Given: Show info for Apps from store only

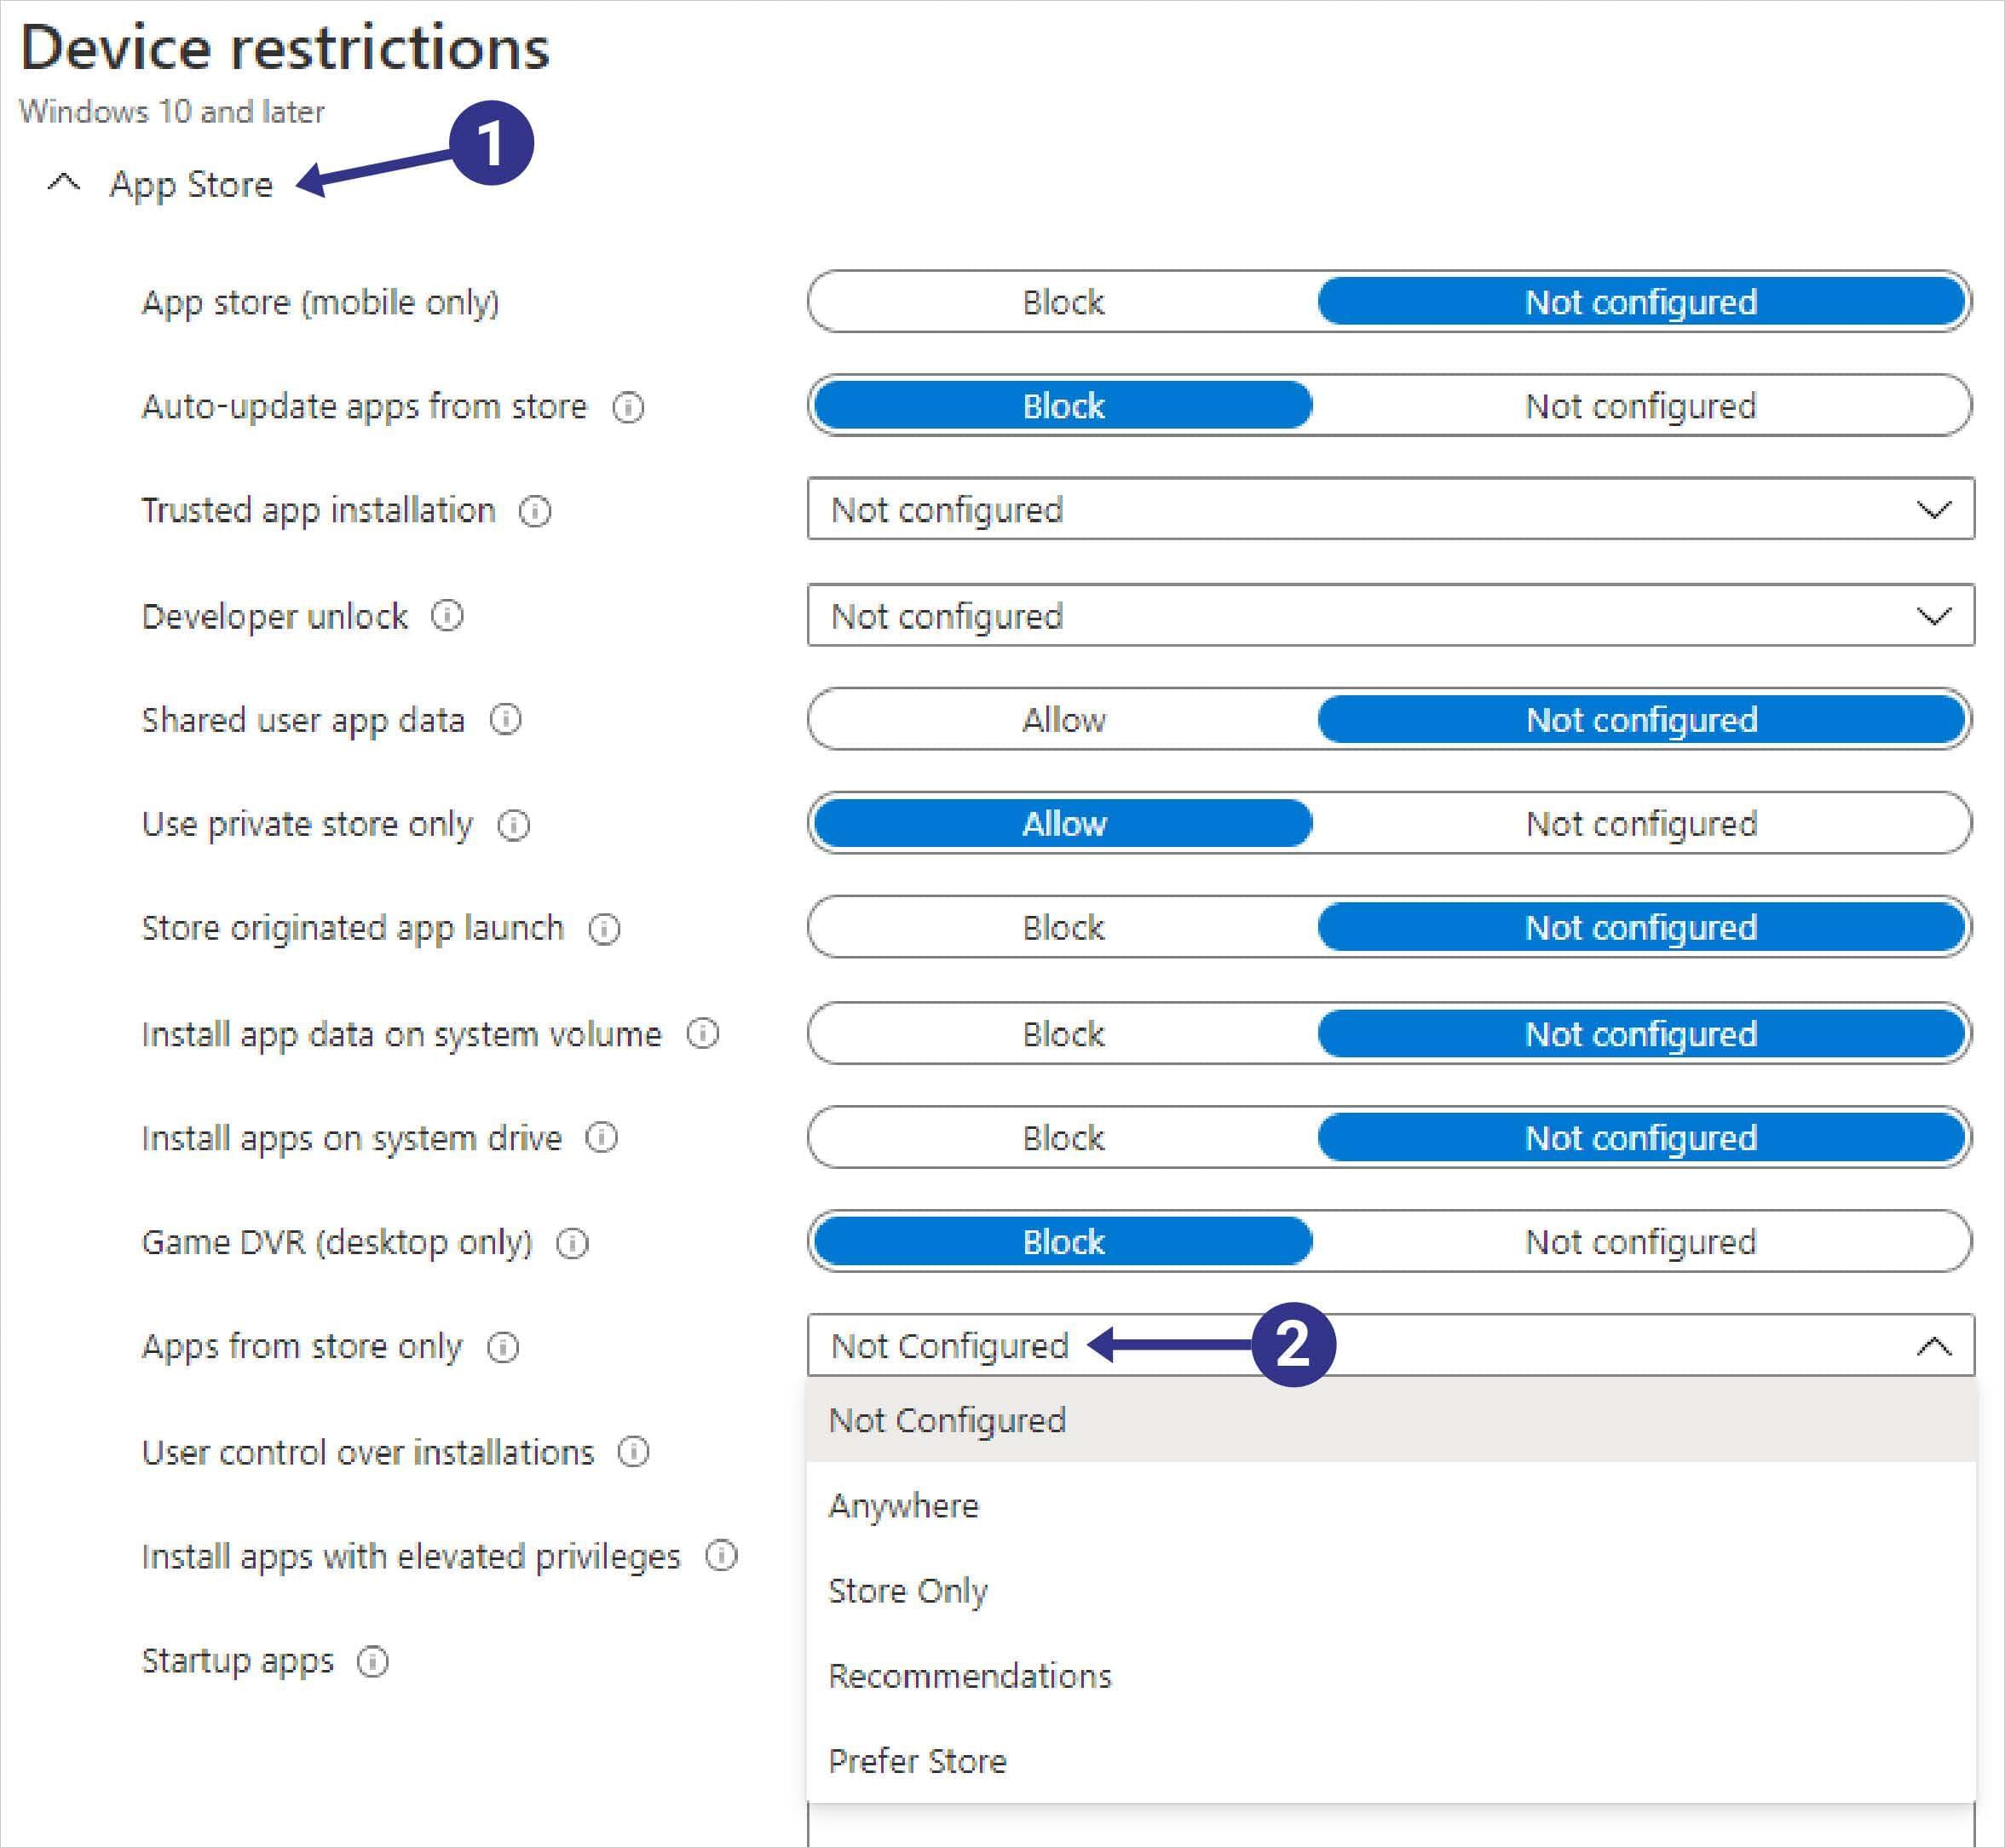Looking at the screenshot, I should click(x=502, y=1348).
